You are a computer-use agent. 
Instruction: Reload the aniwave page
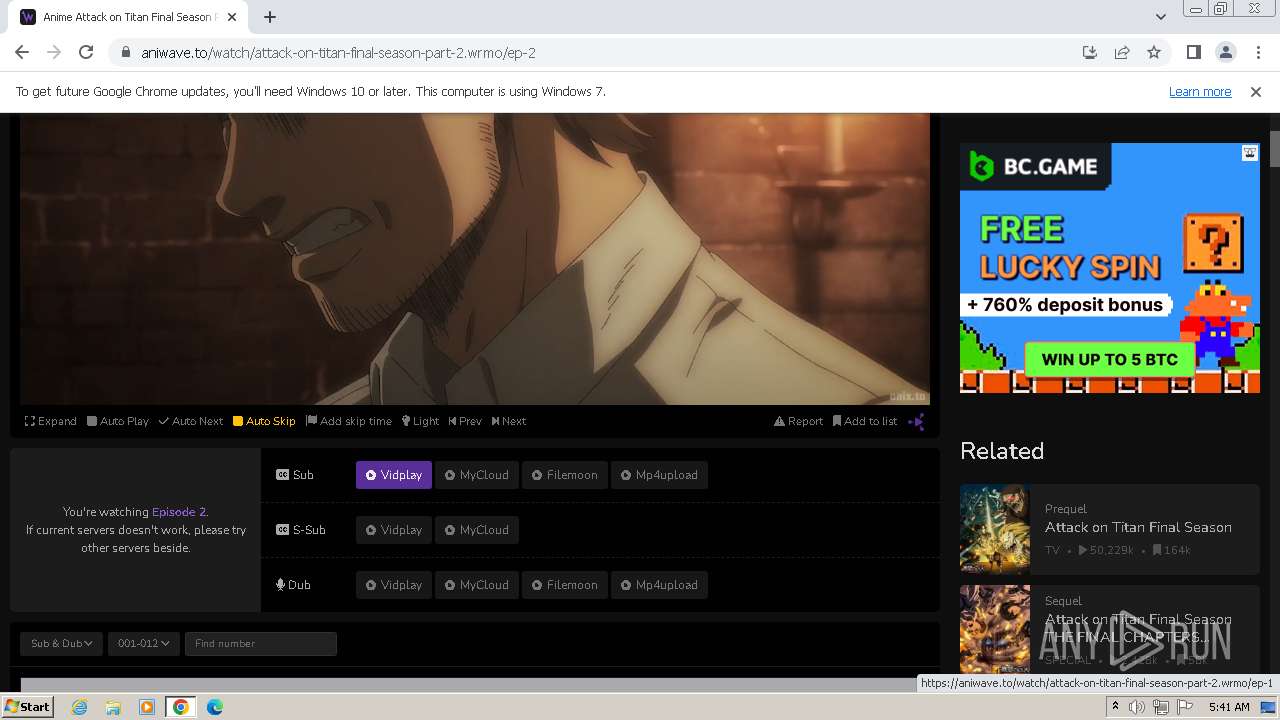[x=86, y=52]
